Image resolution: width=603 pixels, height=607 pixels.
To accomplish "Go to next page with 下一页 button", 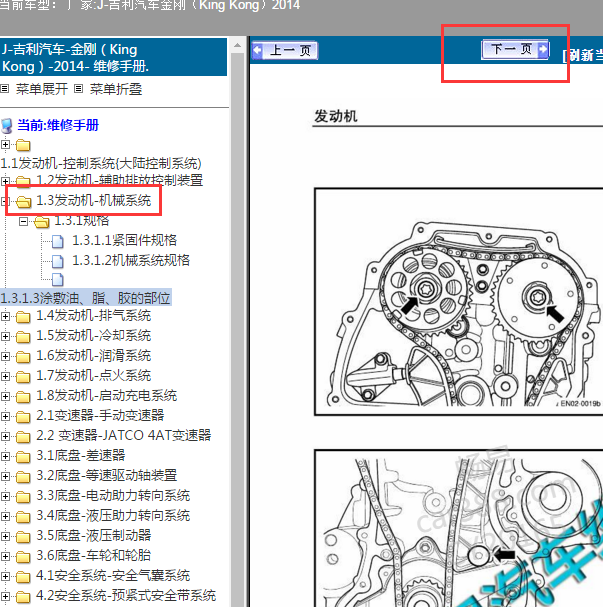I will pyautogui.click(x=515, y=50).
